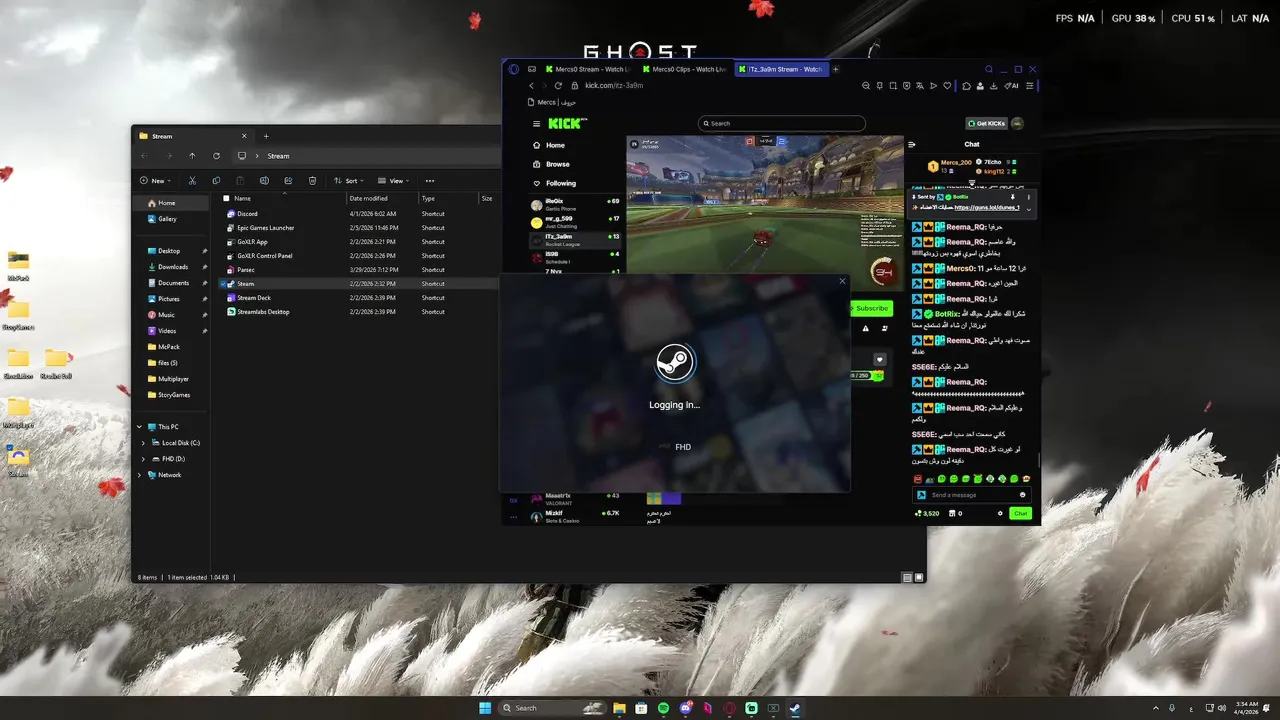
Task: Select Streamlabs Desktop shortcut
Action: (263, 312)
